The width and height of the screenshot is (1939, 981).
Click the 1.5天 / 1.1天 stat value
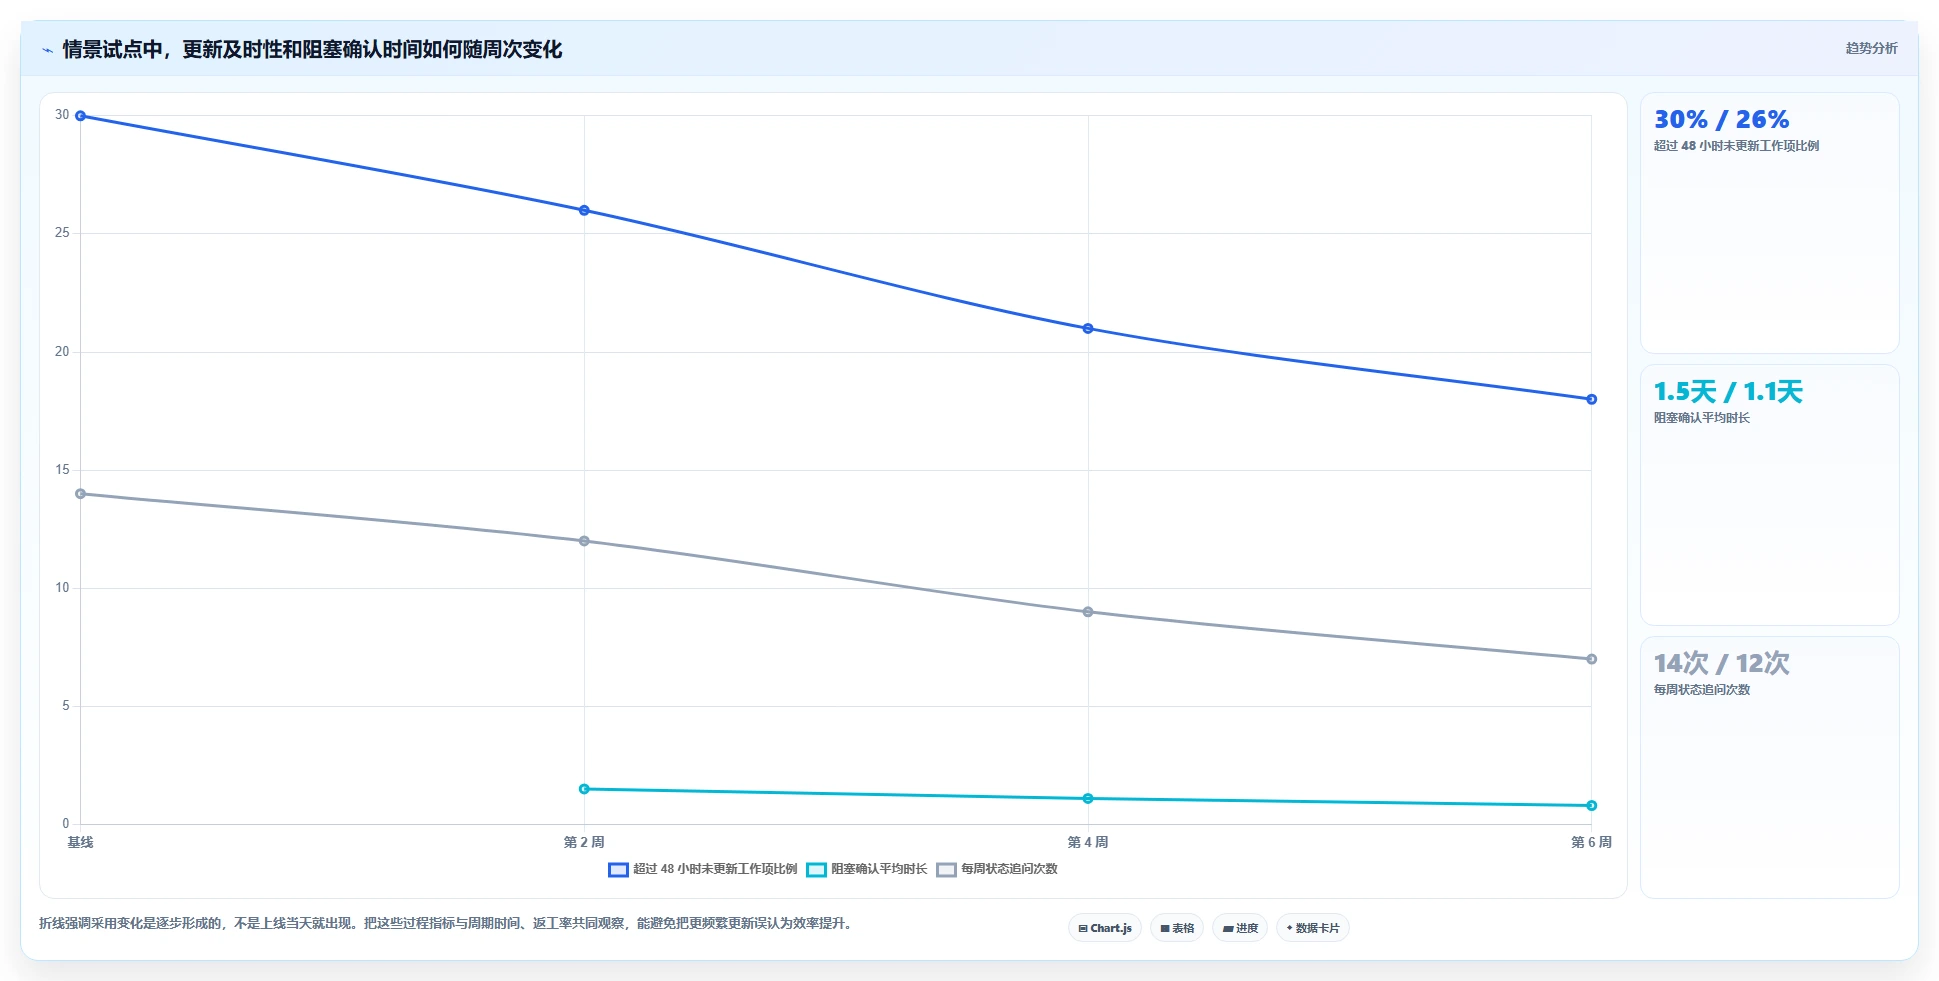pyautogui.click(x=1728, y=392)
